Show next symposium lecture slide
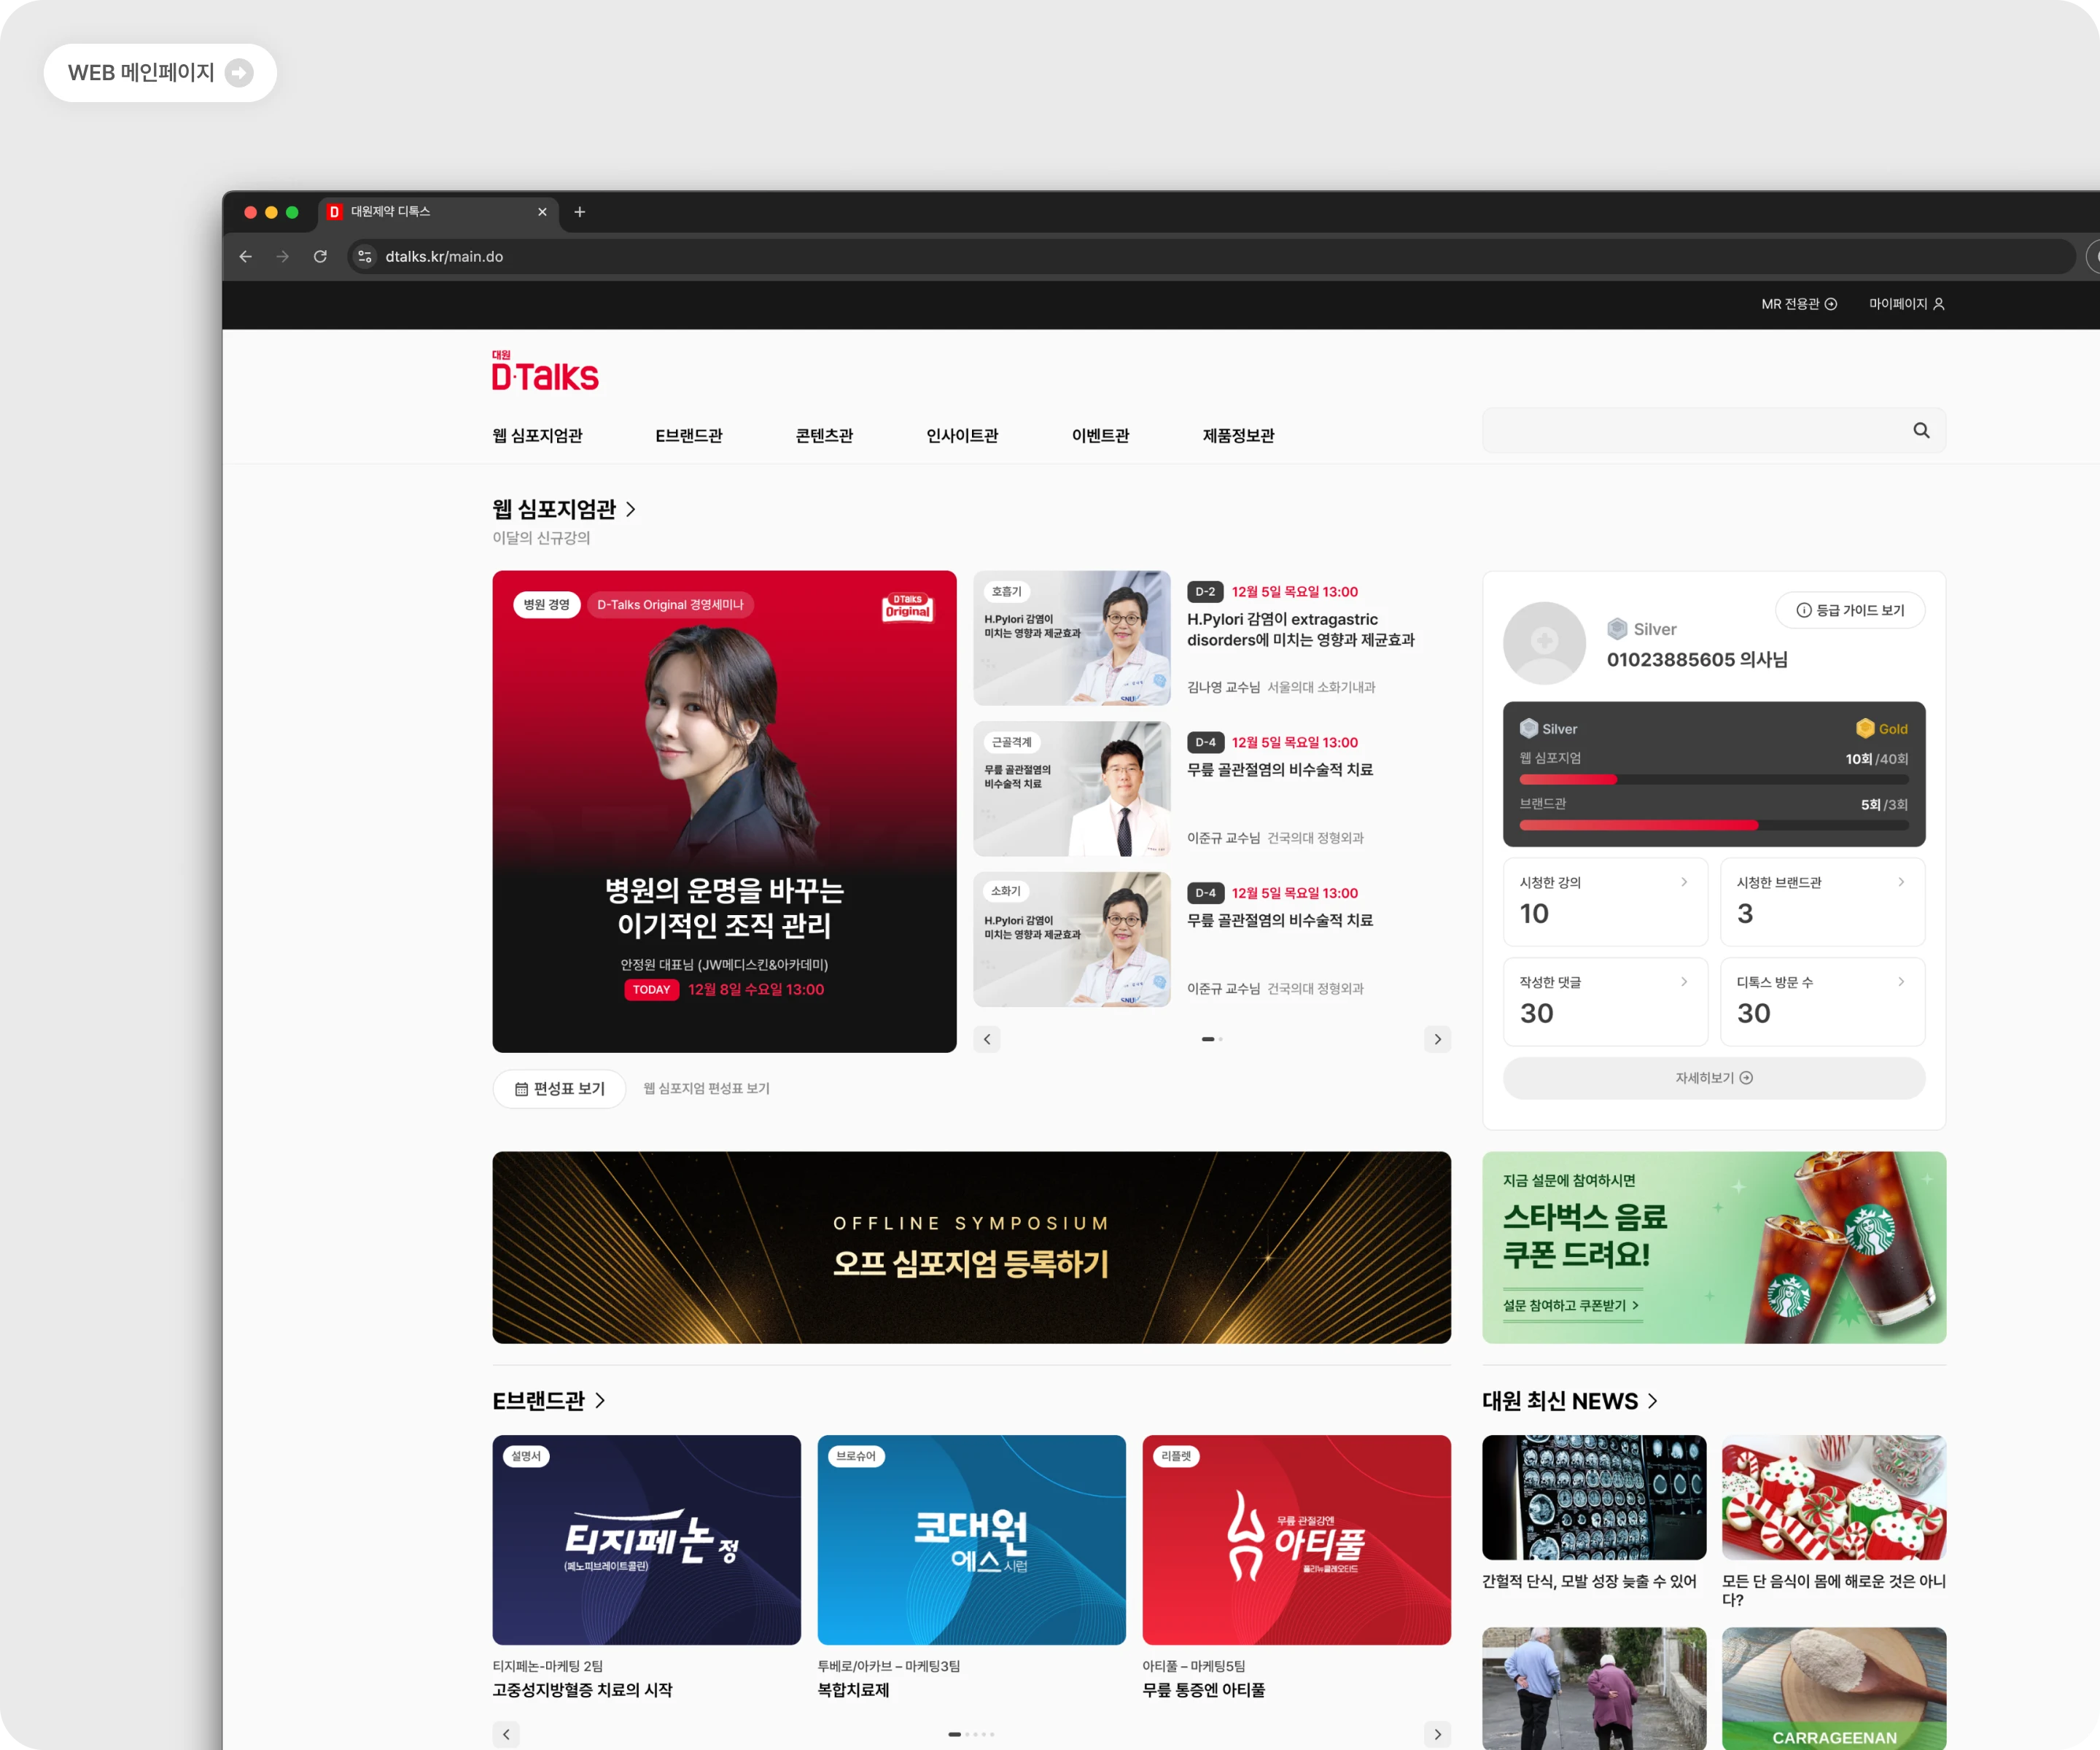The height and width of the screenshot is (1750, 2100). tap(1437, 1039)
